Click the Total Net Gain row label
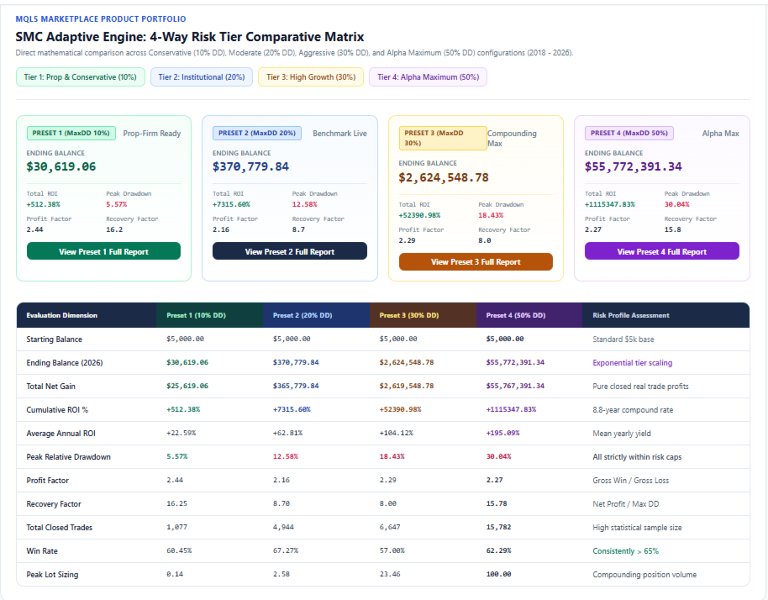Screen dimensions: 768x600 tap(51, 386)
